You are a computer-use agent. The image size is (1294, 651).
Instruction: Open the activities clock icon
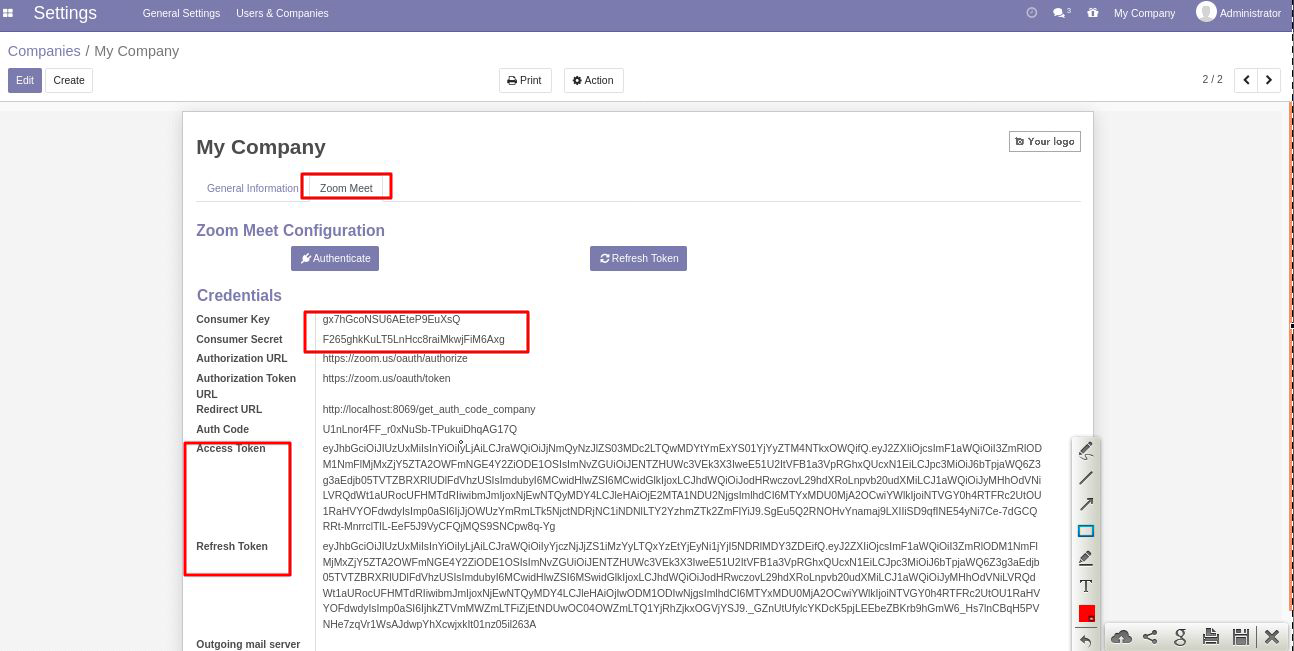[x=1032, y=13]
